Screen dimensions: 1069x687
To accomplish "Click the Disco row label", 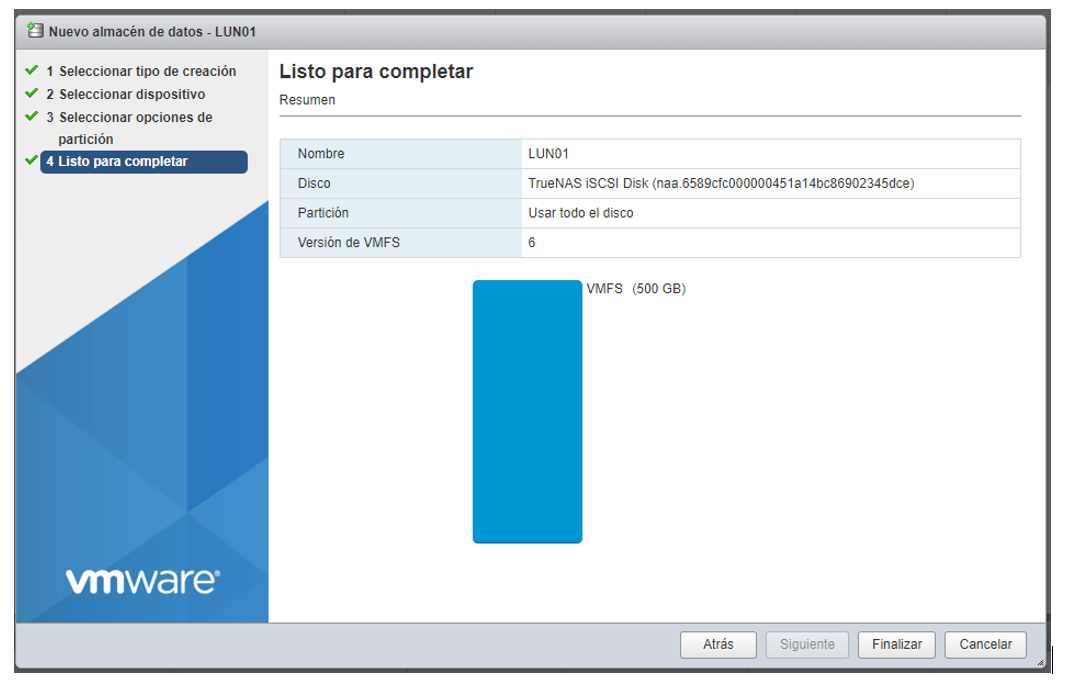I will [x=314, y=183].
